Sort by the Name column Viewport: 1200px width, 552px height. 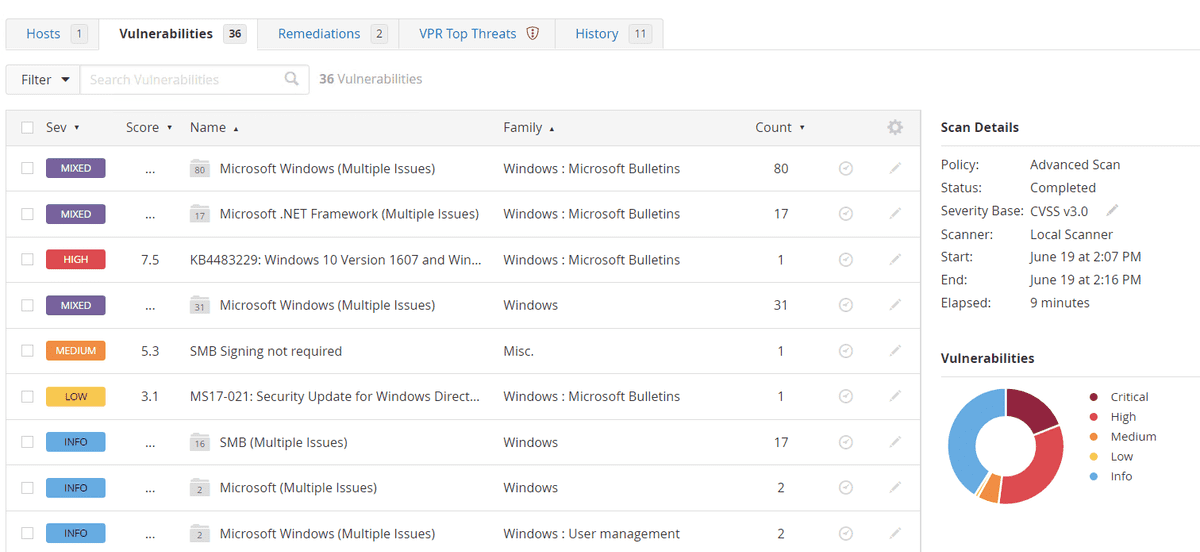pyautogui.click(x=214, y=127)
